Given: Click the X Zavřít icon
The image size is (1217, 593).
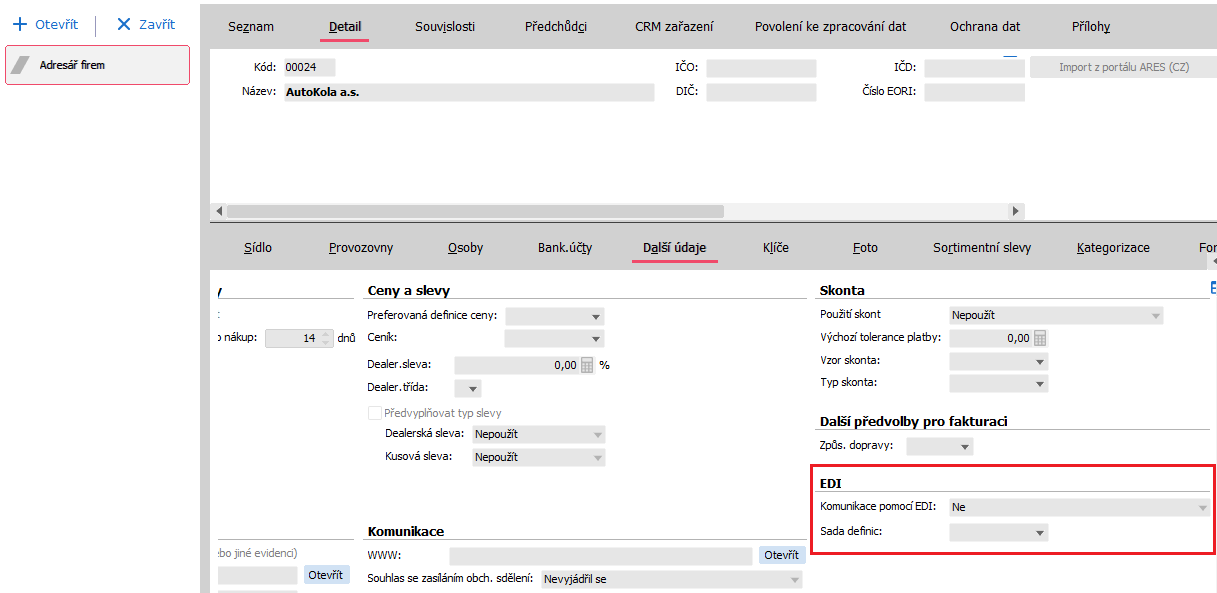Looking at the screenshot, I should (124, 24).
